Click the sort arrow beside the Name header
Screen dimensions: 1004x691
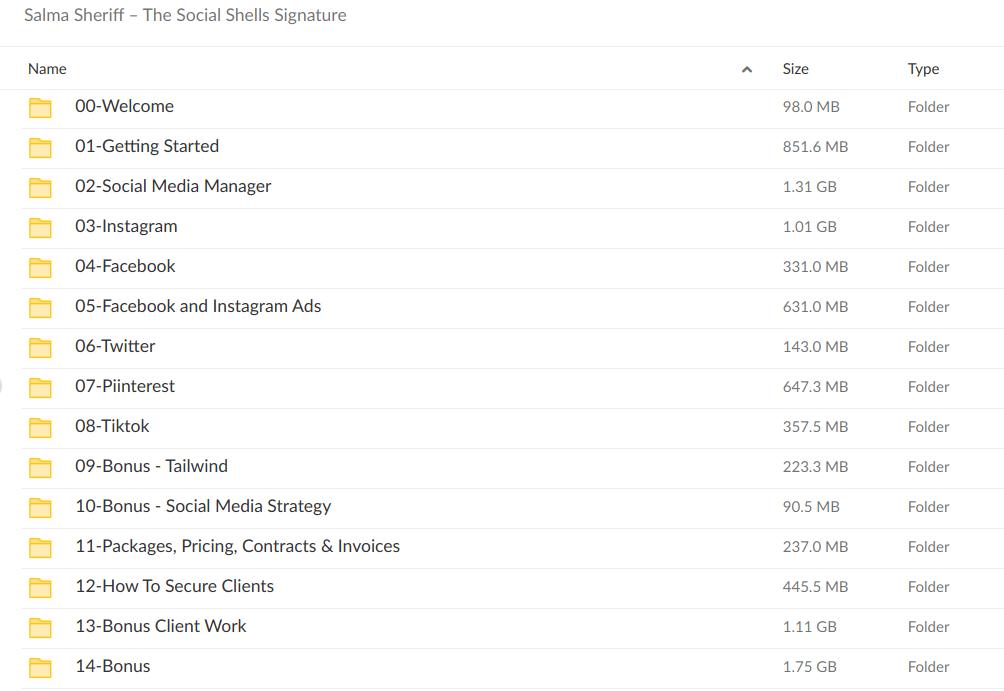(x=747, y=69)
